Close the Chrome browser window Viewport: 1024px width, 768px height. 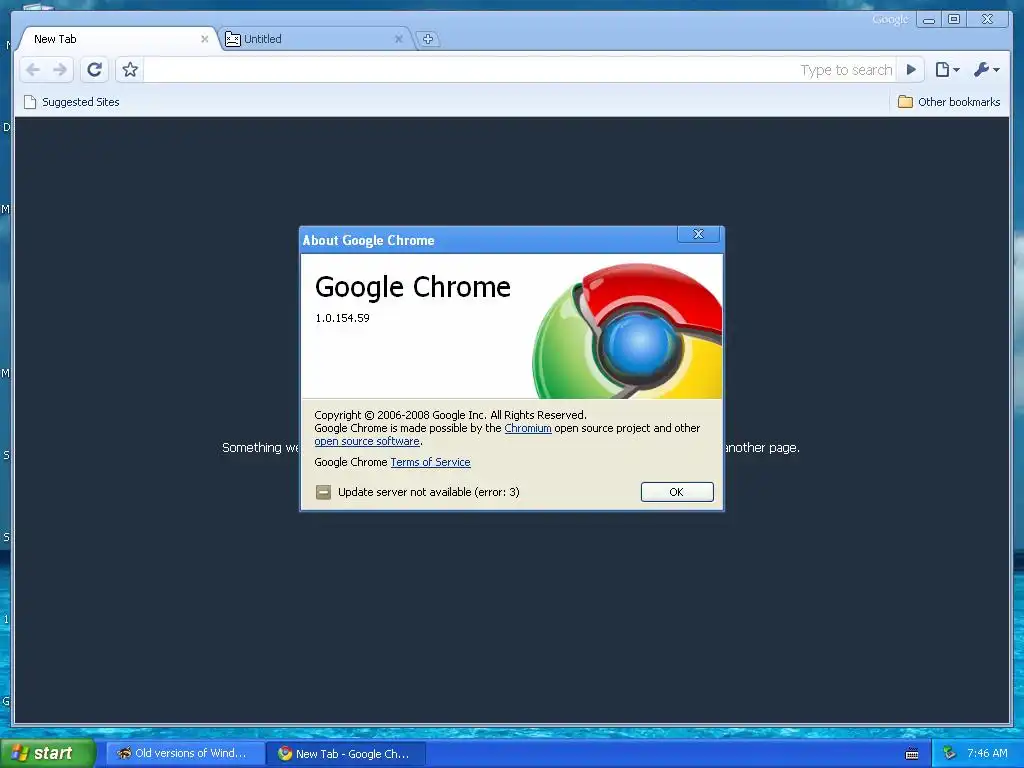(987, 20)
